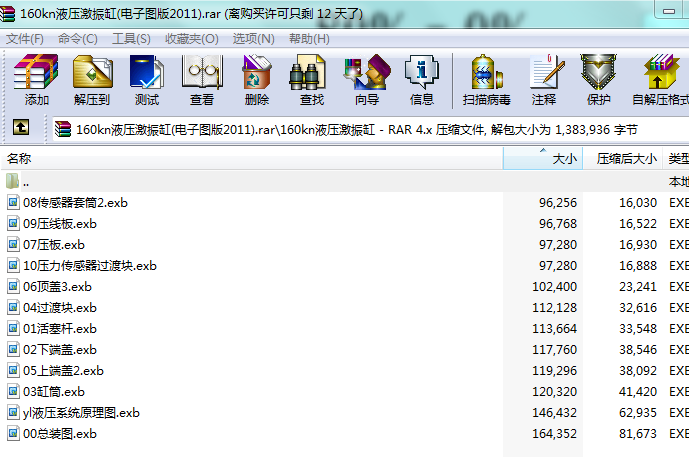
Task: Click size value 113,664
Action: (x=554, y=329)
